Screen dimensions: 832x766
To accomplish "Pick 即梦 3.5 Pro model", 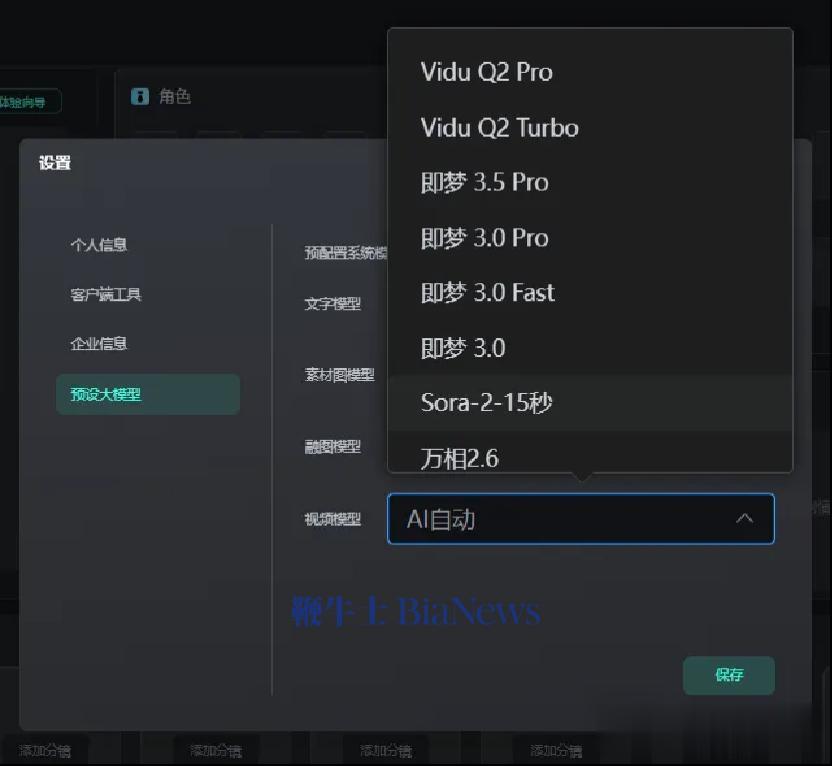I will 590,182.
